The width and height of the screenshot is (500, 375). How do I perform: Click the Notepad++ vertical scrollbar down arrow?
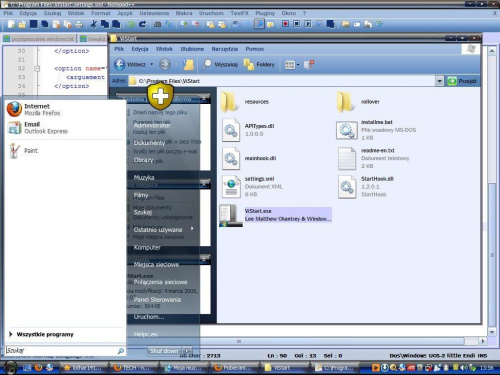click(x=492, y=332)
